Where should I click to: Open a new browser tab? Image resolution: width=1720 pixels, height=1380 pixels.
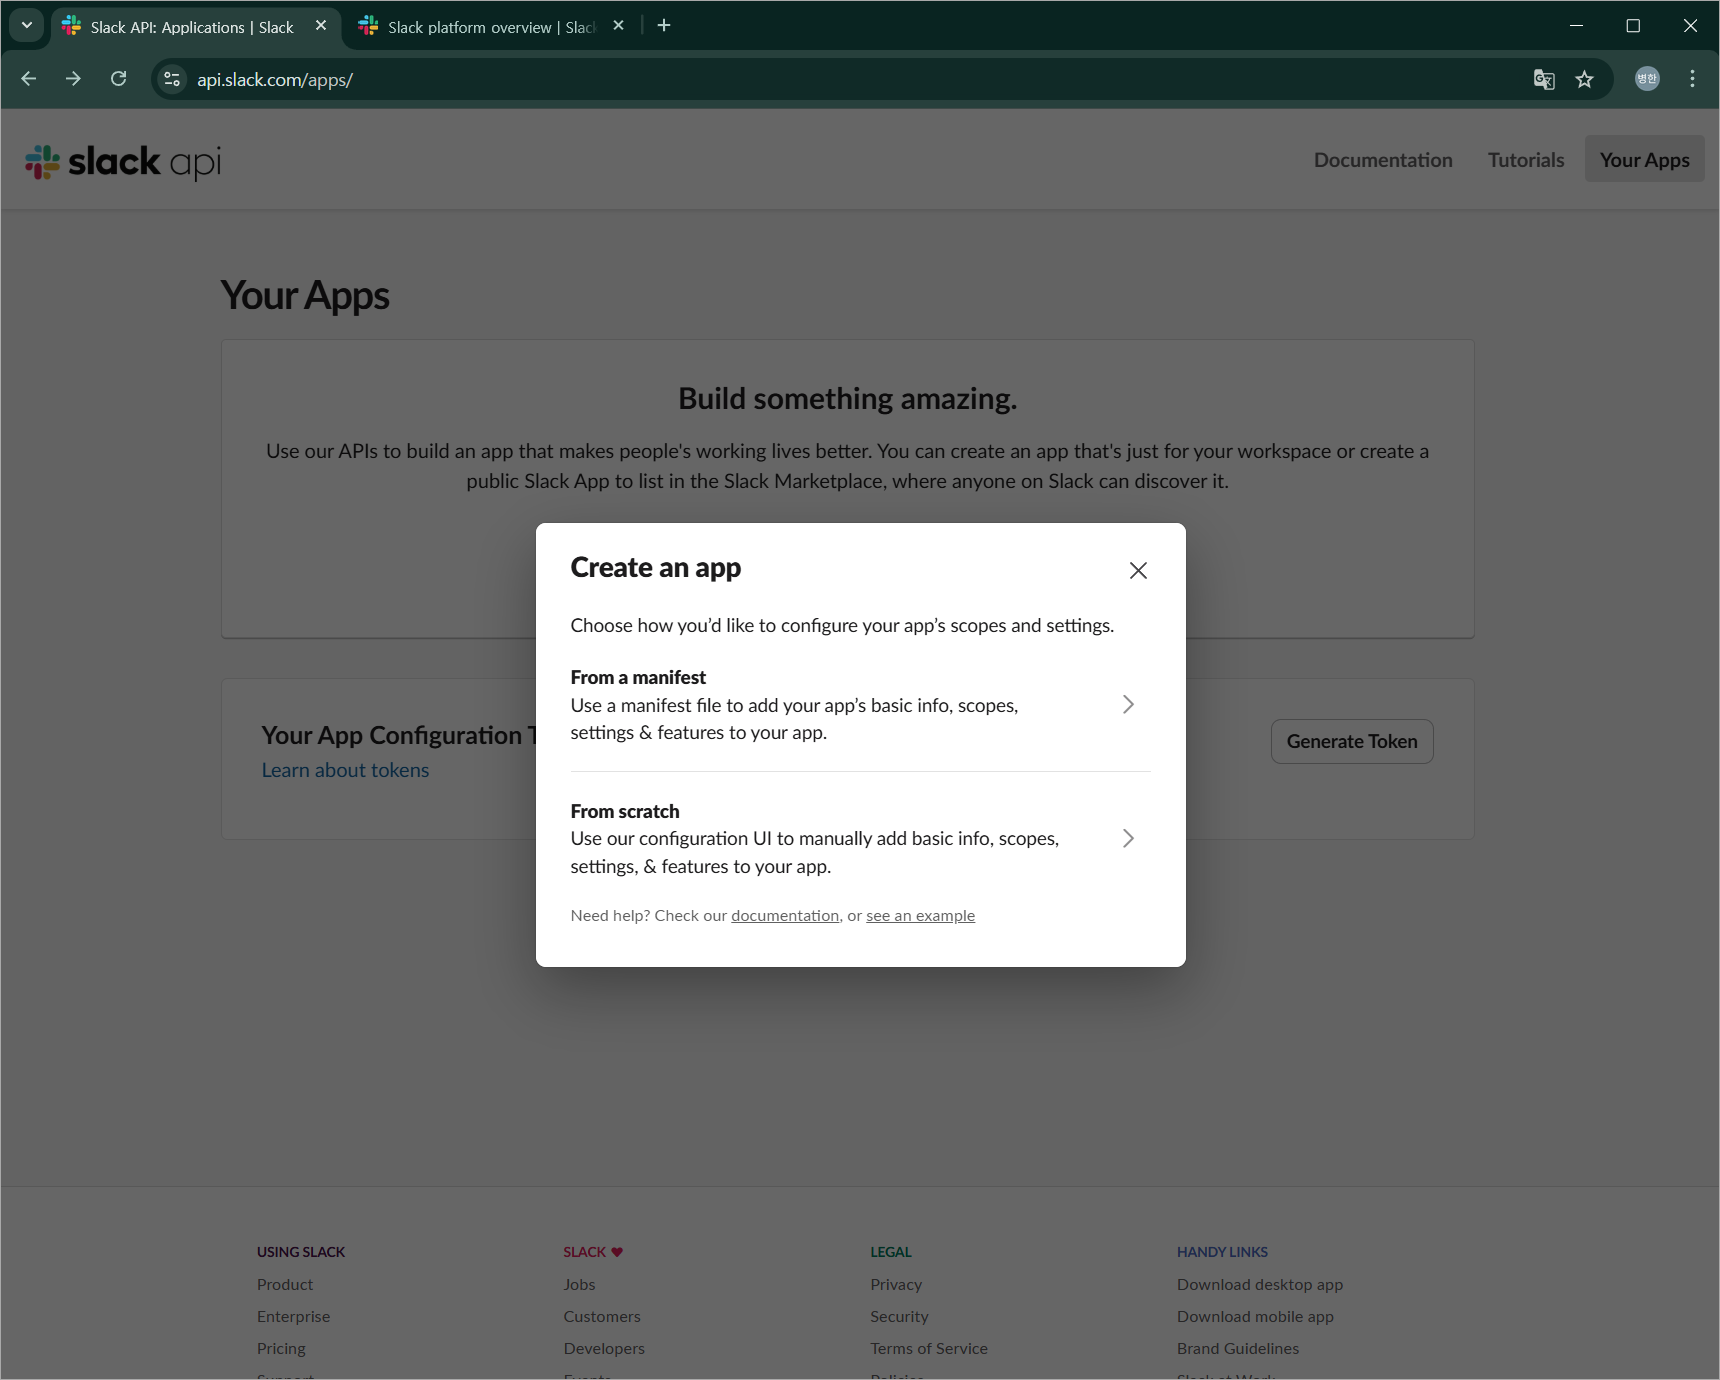tap(664, 26)
